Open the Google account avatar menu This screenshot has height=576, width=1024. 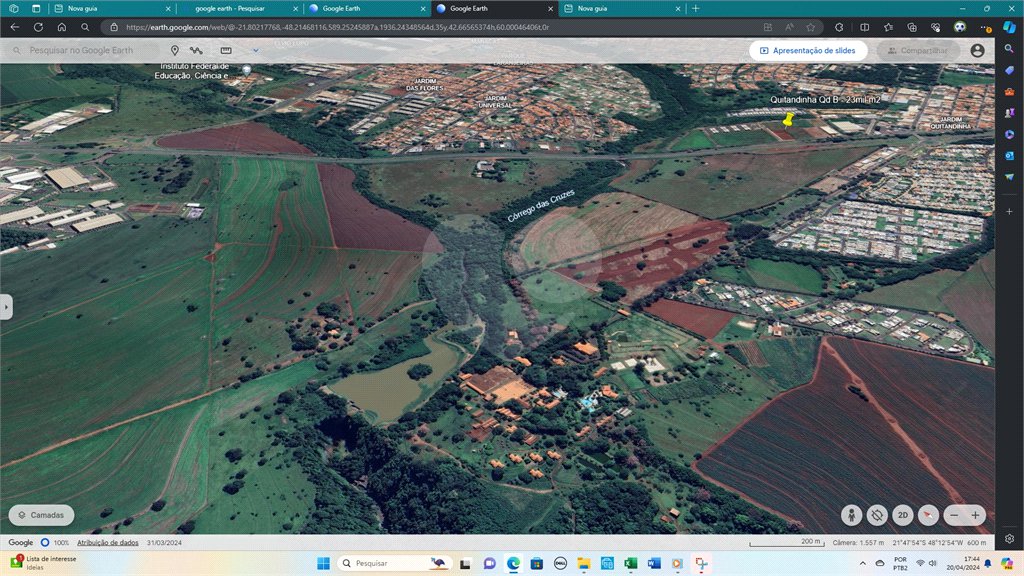point(977,50)
